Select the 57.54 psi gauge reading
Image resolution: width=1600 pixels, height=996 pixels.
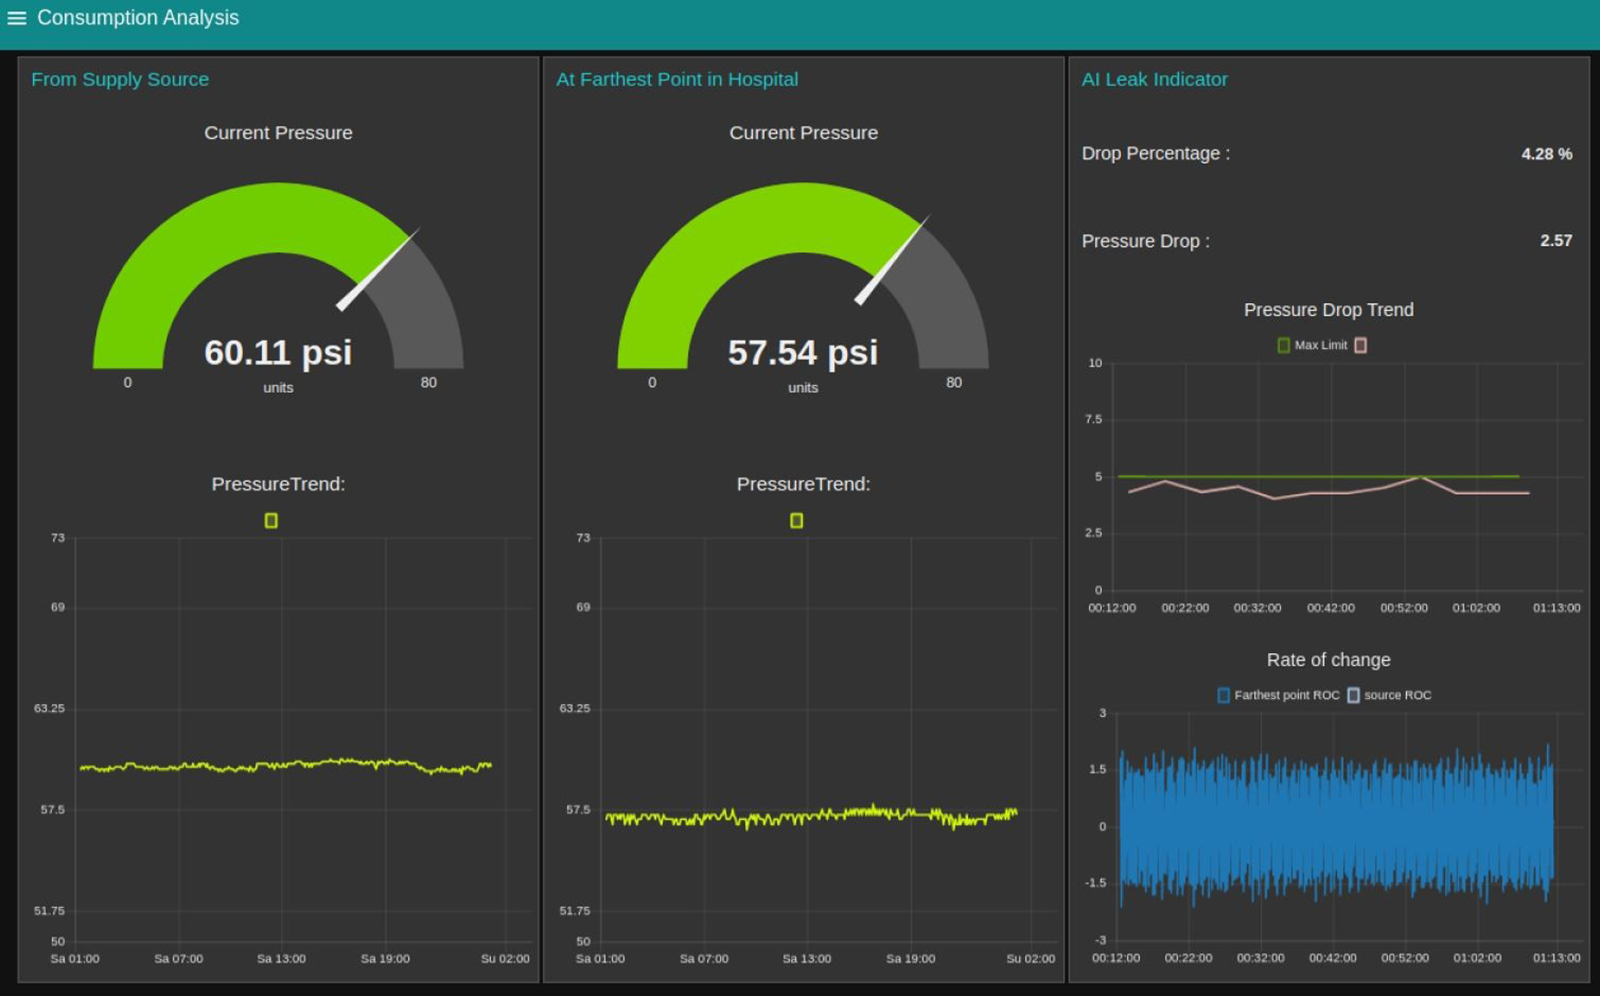tap(803, 353)
